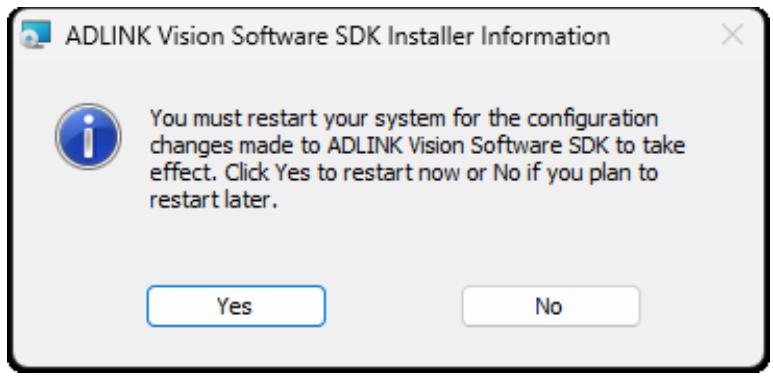
Task: Click the 'You must restart your system' line
Action: click(404, 119)
